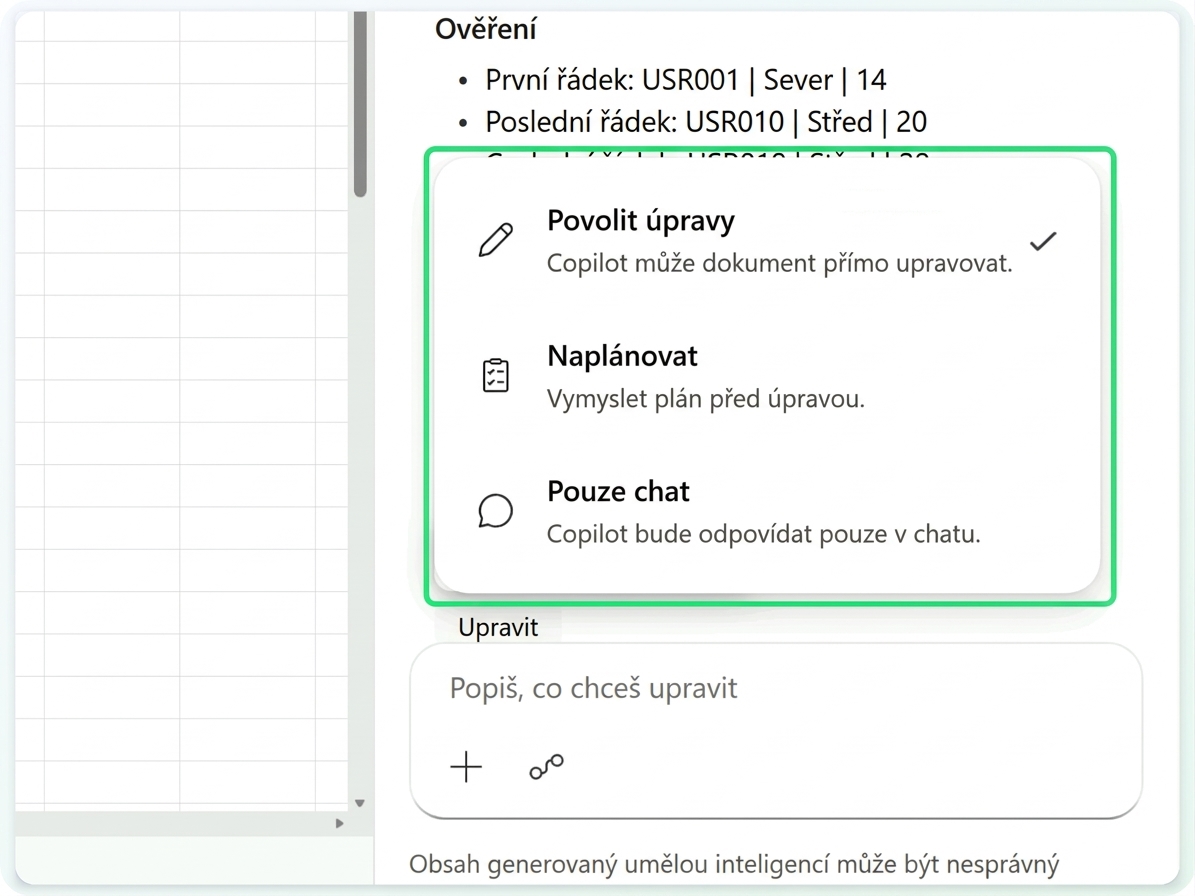Choose the Naplánovat mode

coord(767,376)
